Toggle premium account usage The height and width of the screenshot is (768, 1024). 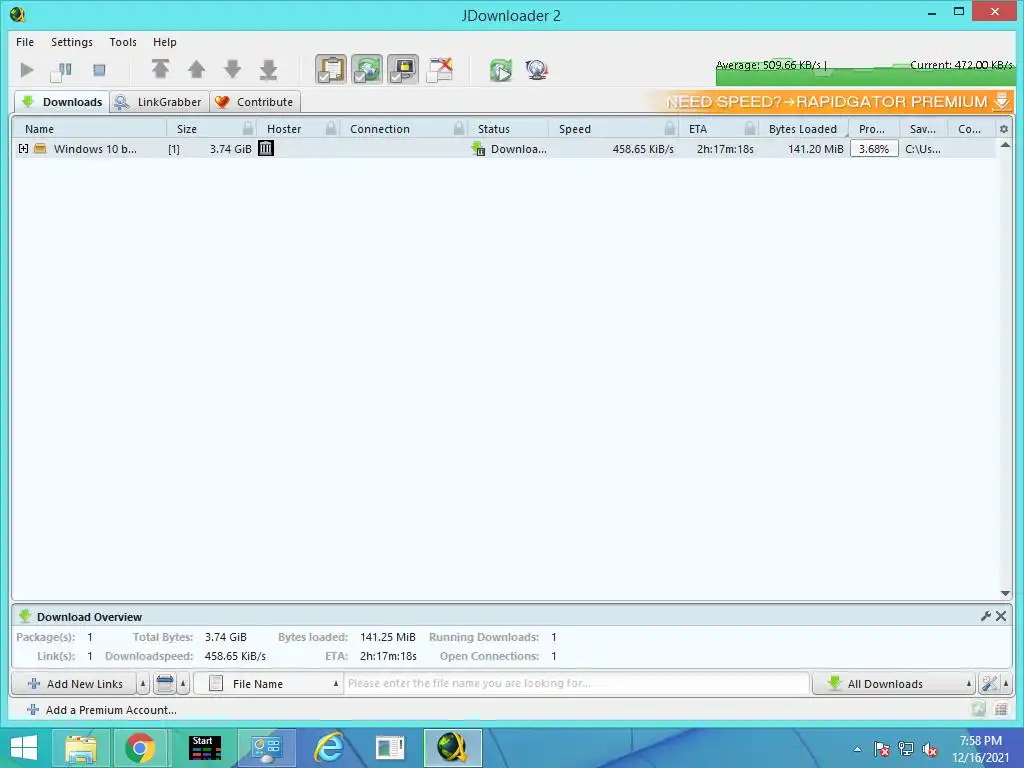(x=403, y=69)
